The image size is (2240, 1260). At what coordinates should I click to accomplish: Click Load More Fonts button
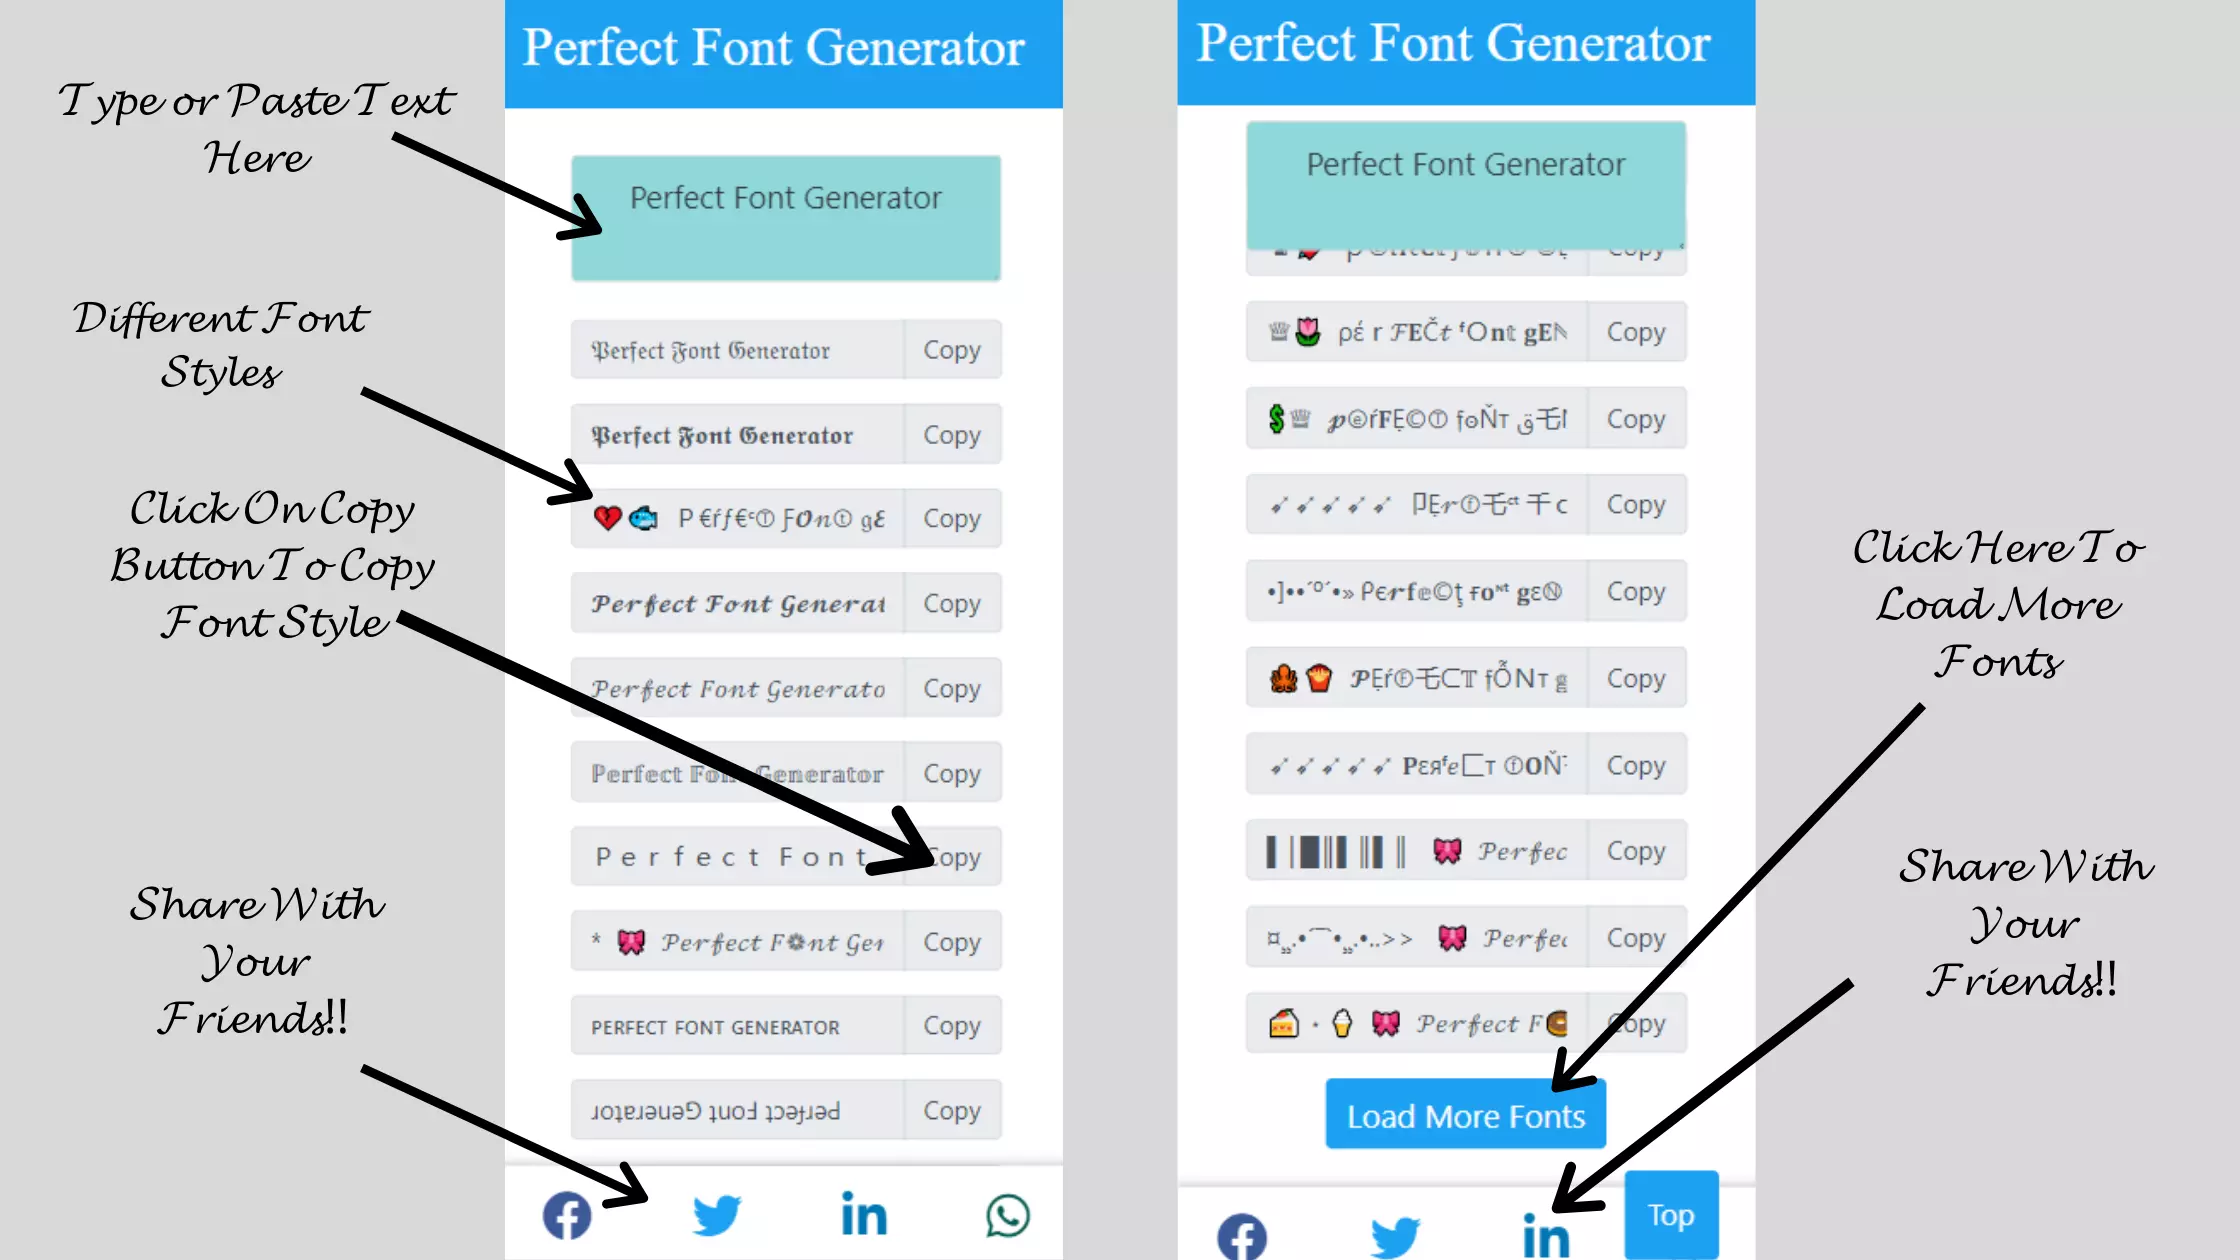pos(1466,1115)
